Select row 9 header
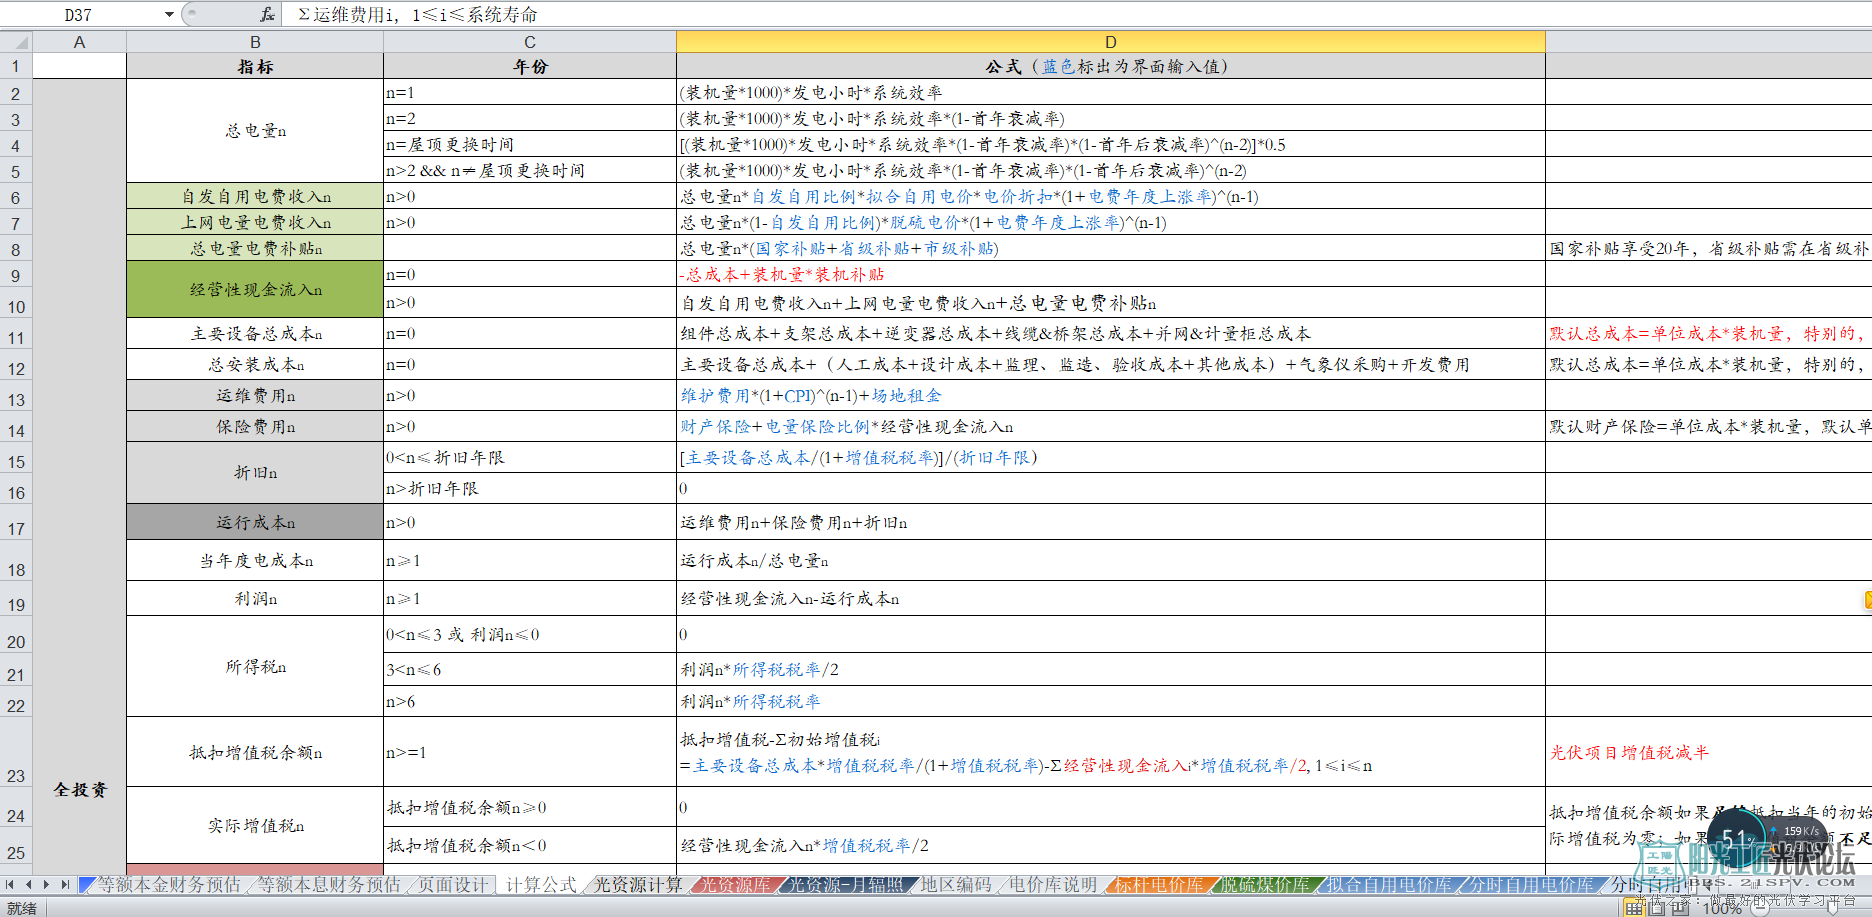This screenshot has height=917, width=1872. pyautogui.click(x=16, y=275)
